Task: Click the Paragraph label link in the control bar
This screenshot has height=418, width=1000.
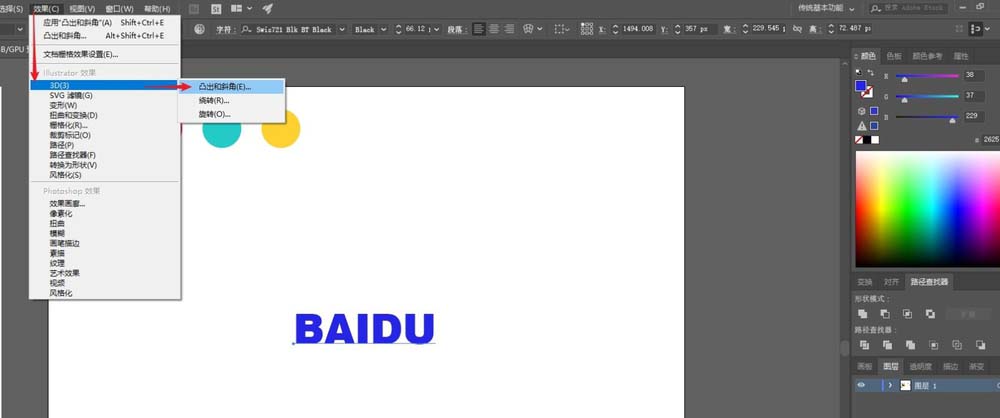Action: point(455,30)
